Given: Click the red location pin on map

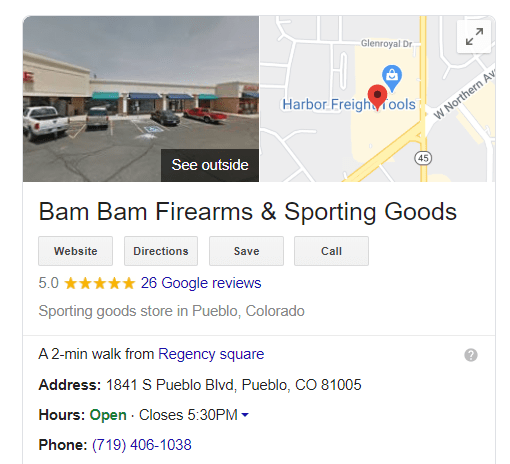Looking at the screenshot, I should (377, 97).
